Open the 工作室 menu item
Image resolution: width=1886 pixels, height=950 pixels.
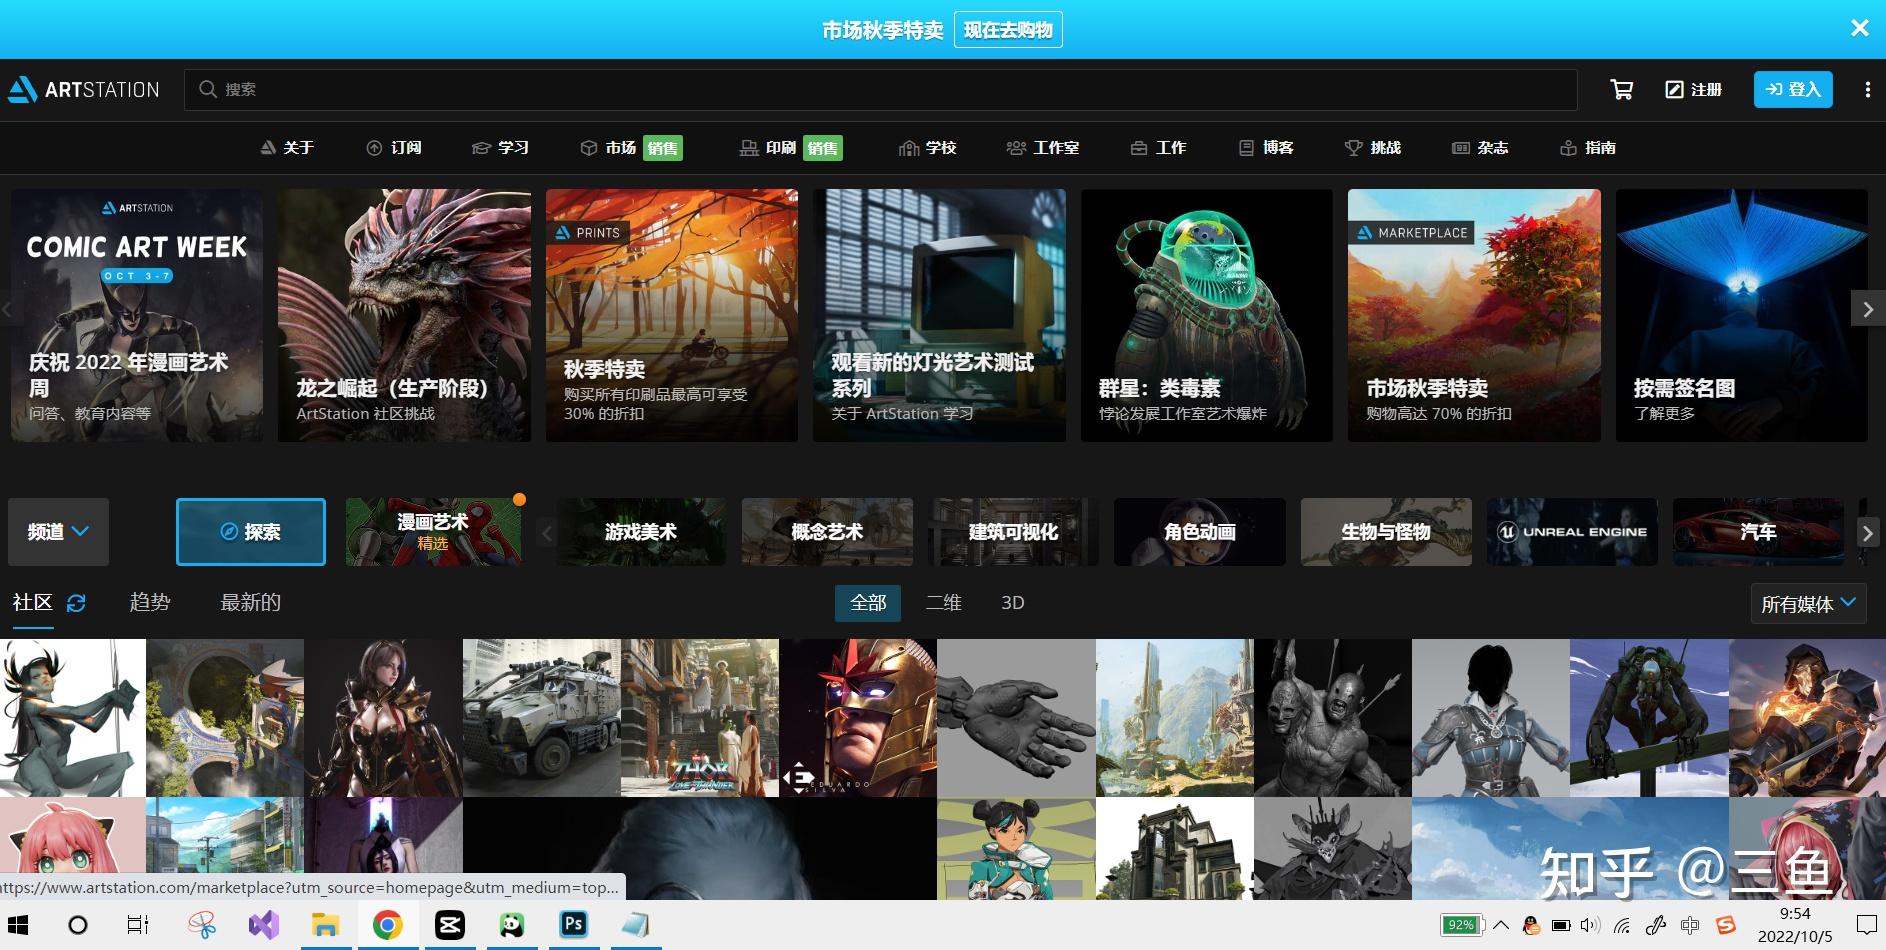click(x=1043, y=148)
